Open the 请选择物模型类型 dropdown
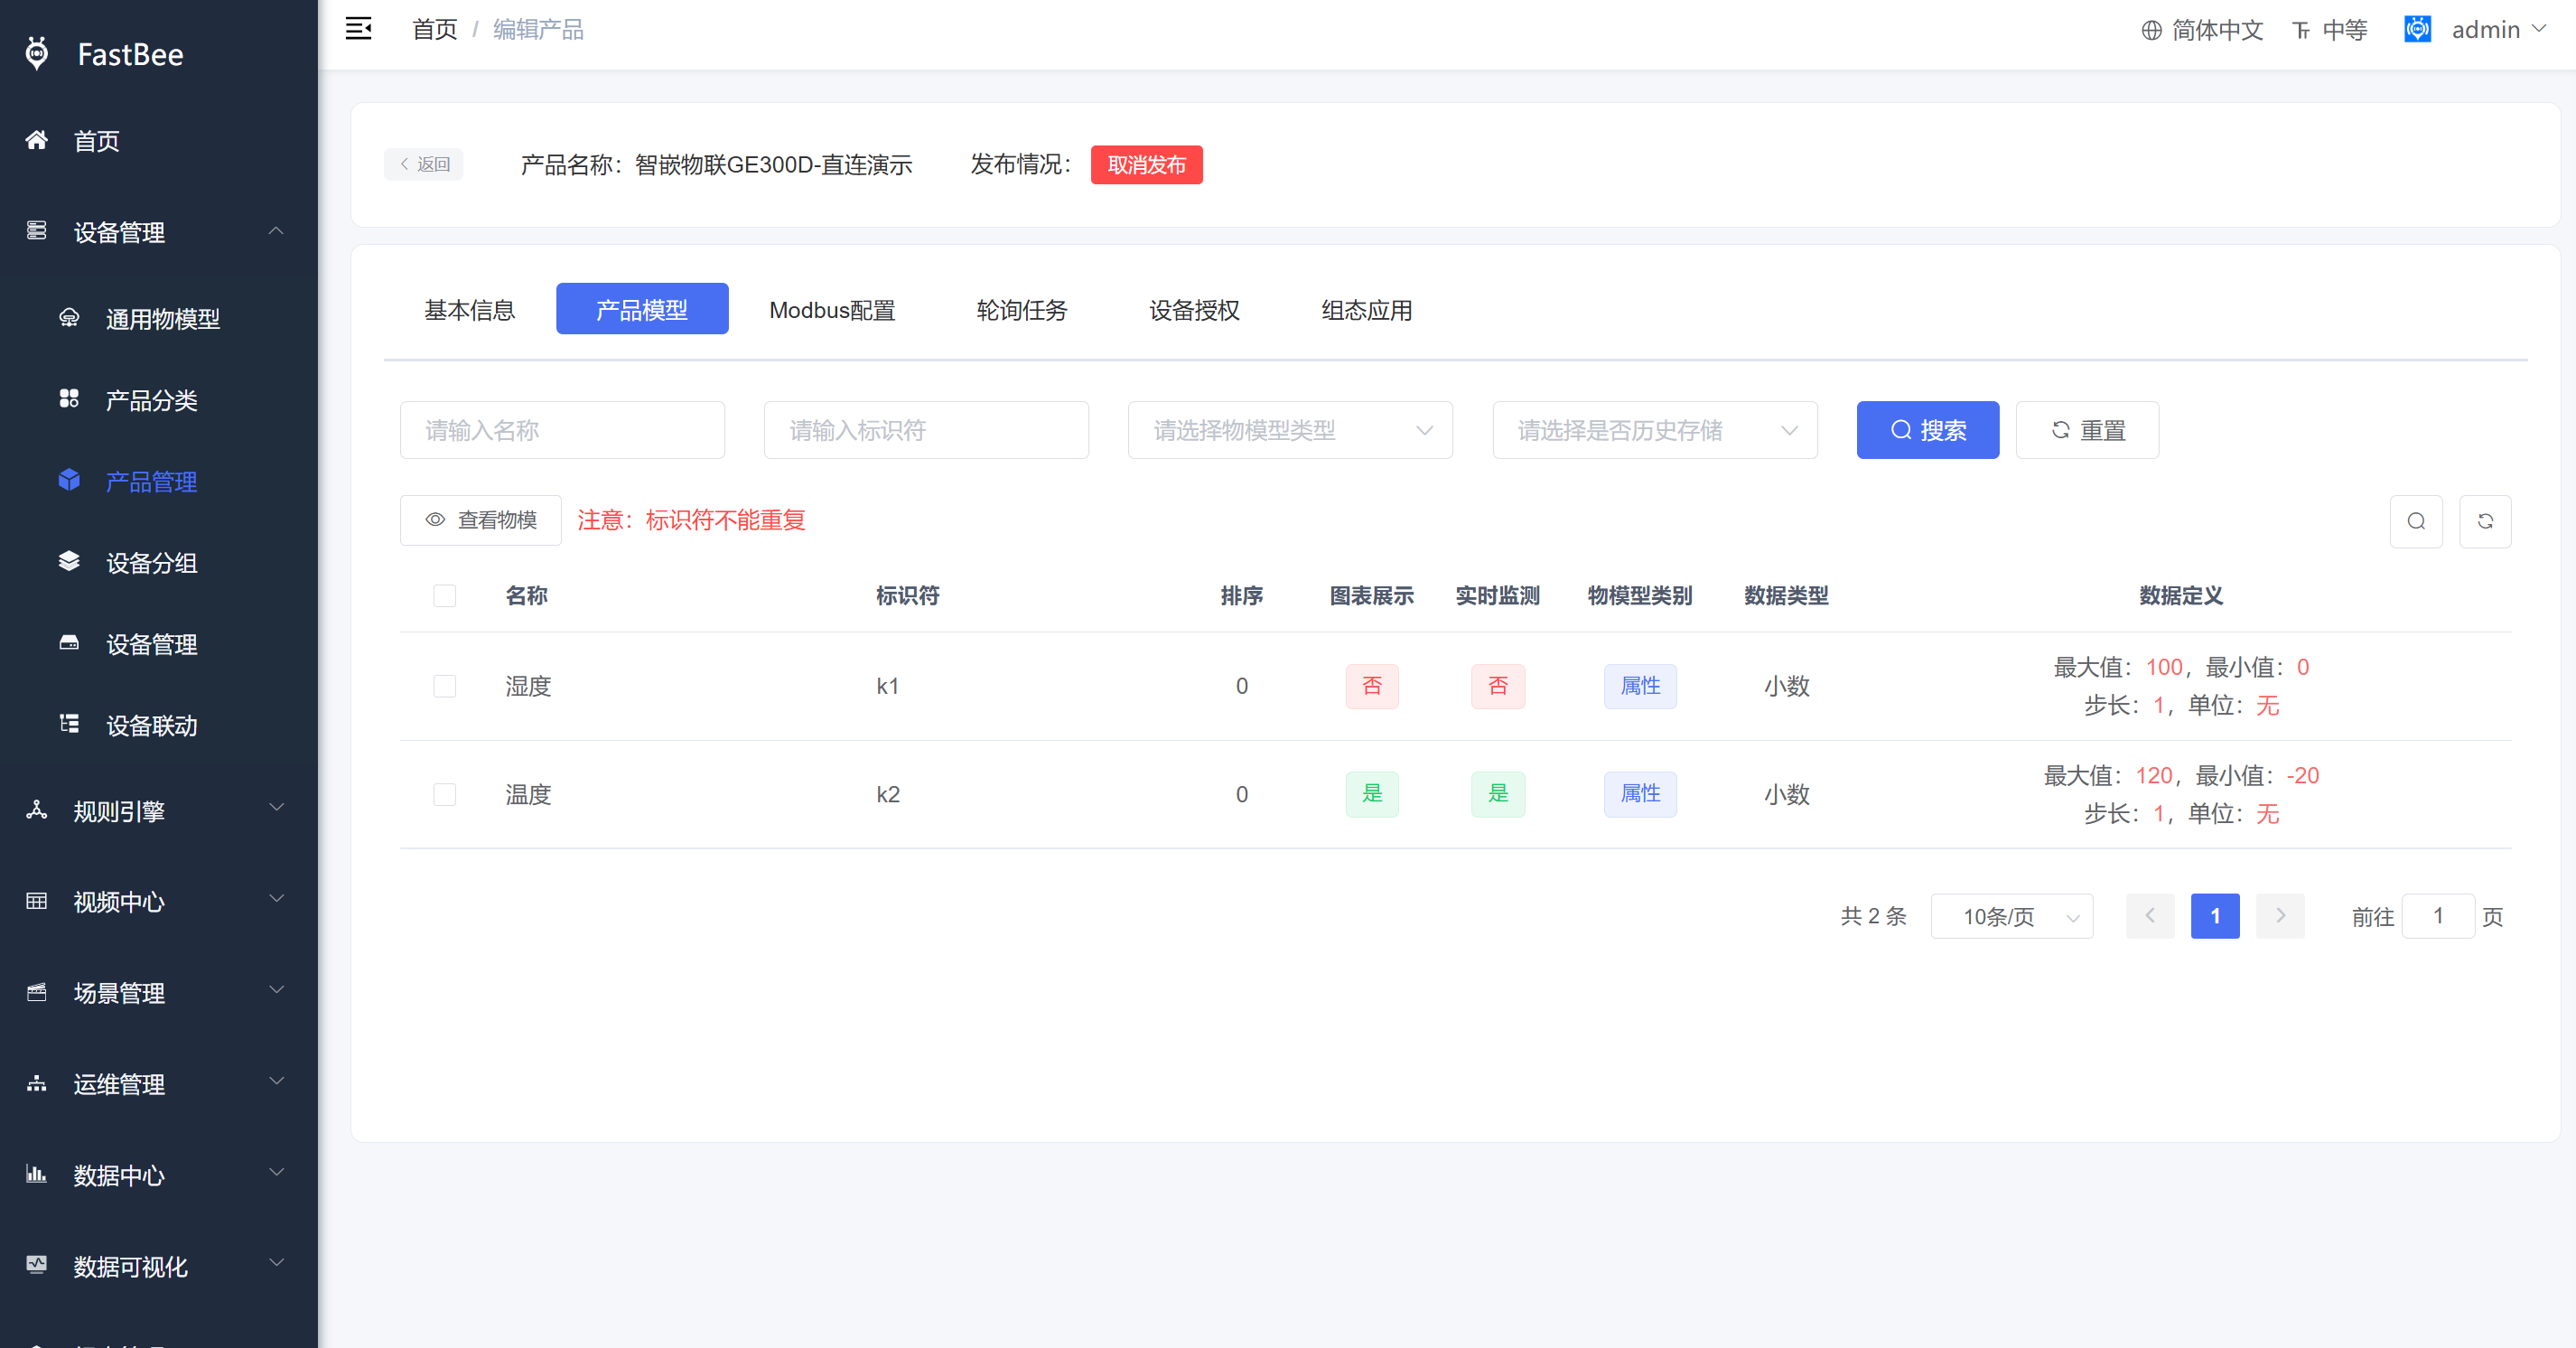The height and width of the screenshot is (1348, 2576). point(1289,430)
